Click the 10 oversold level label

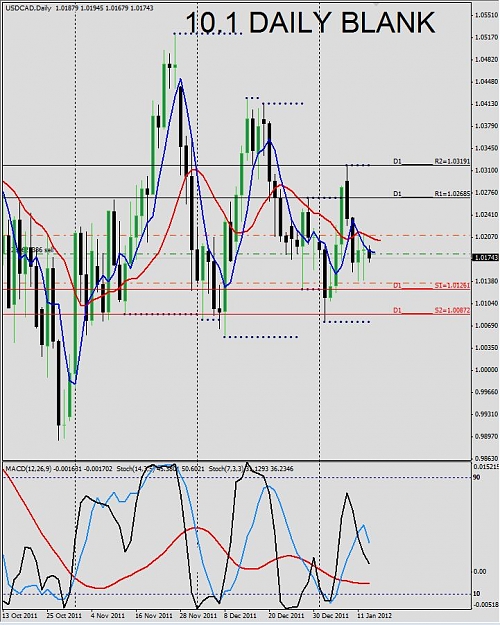pyautogui.click(x=476, y=594)
